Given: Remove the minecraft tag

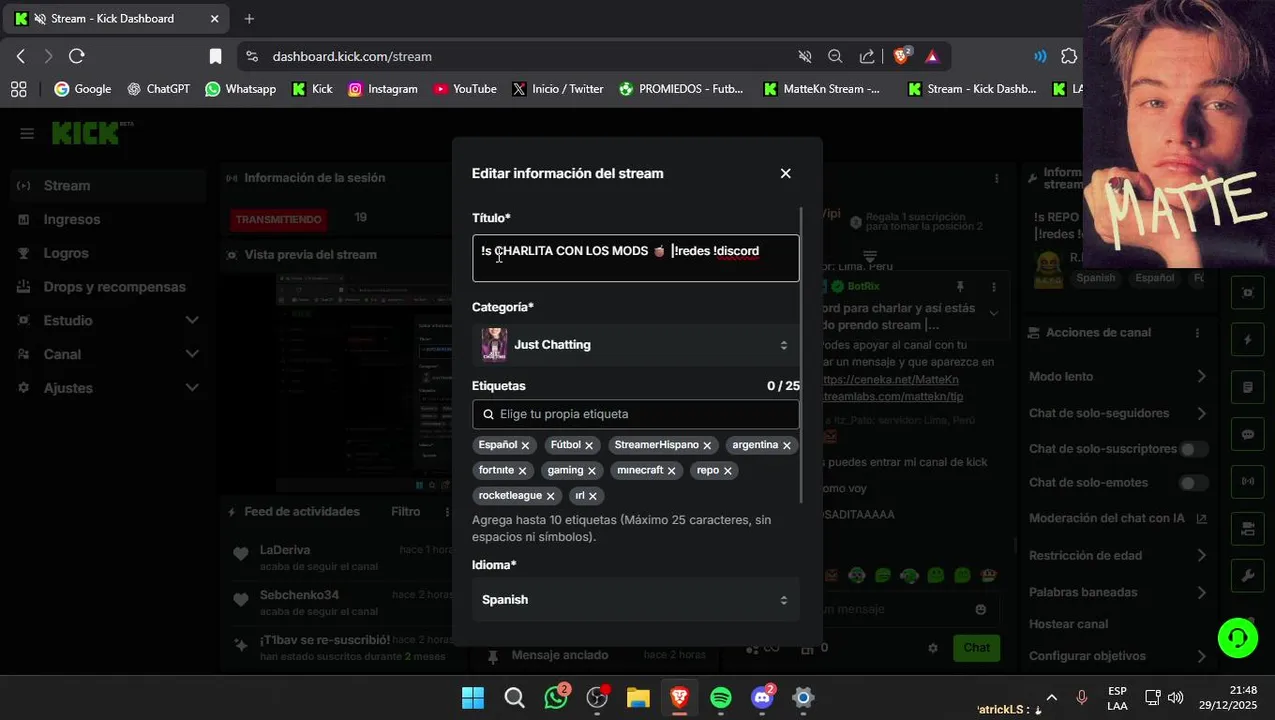Looking at the screenshot, I should 672,470.
